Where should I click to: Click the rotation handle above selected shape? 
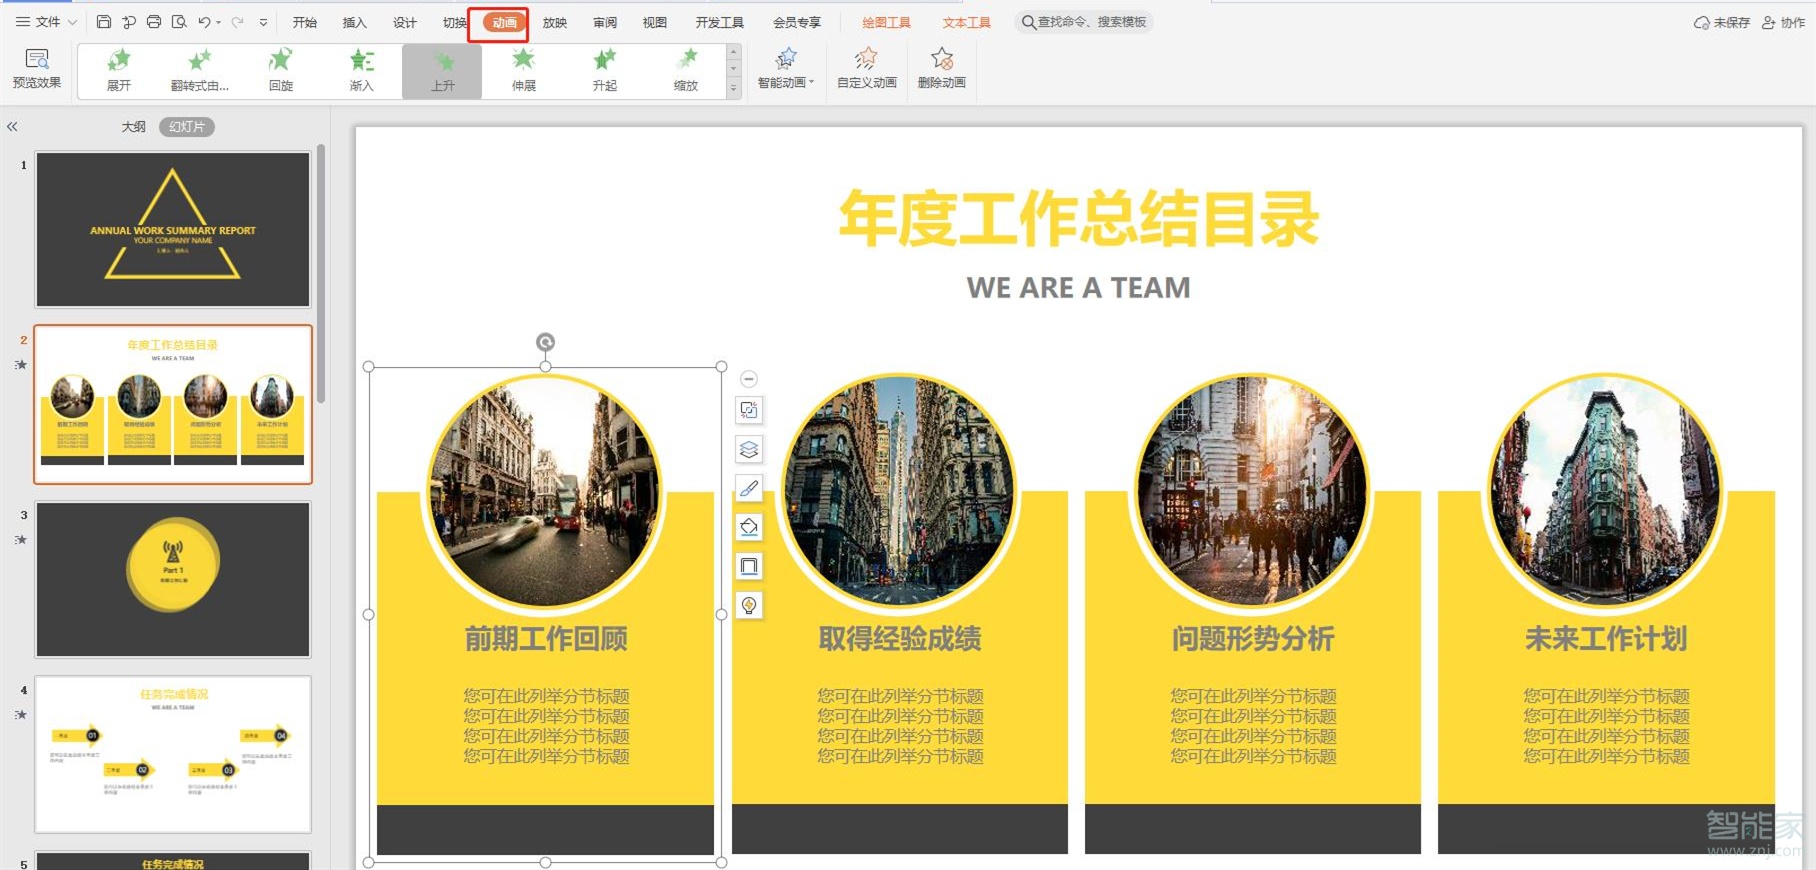coord(545,342)
